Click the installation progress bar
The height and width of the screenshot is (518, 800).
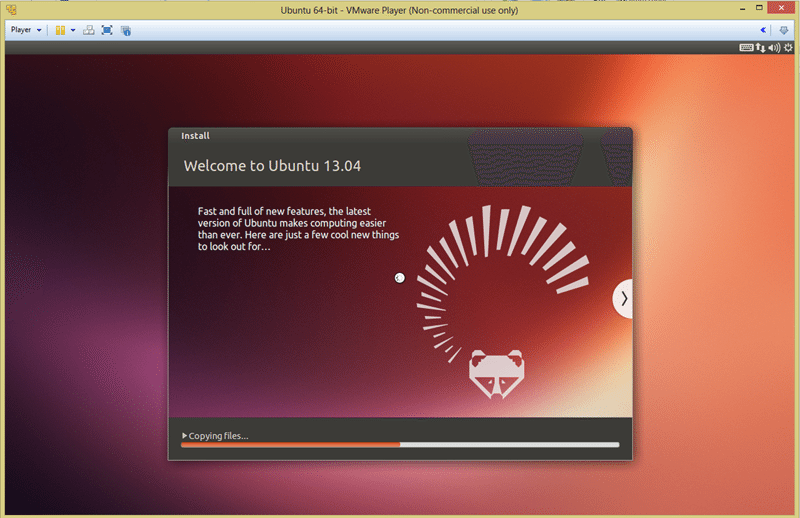pos(400,445)
